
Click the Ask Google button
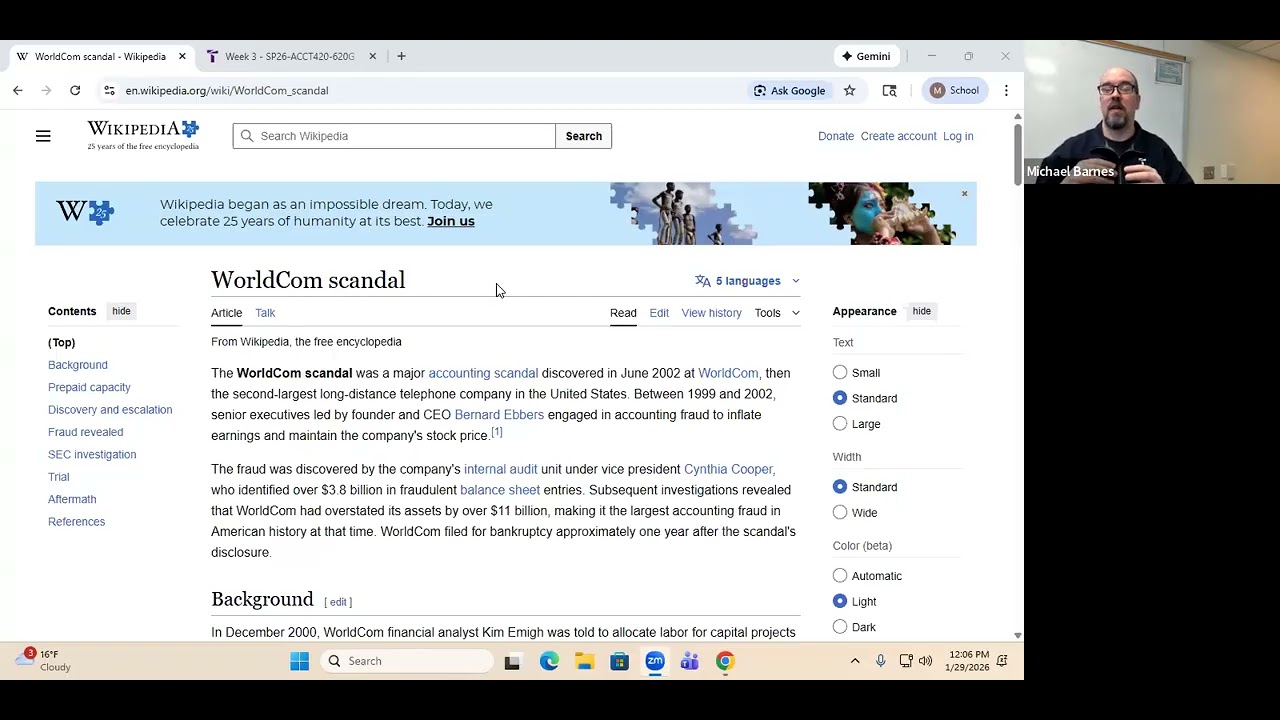tap(790, 90)
